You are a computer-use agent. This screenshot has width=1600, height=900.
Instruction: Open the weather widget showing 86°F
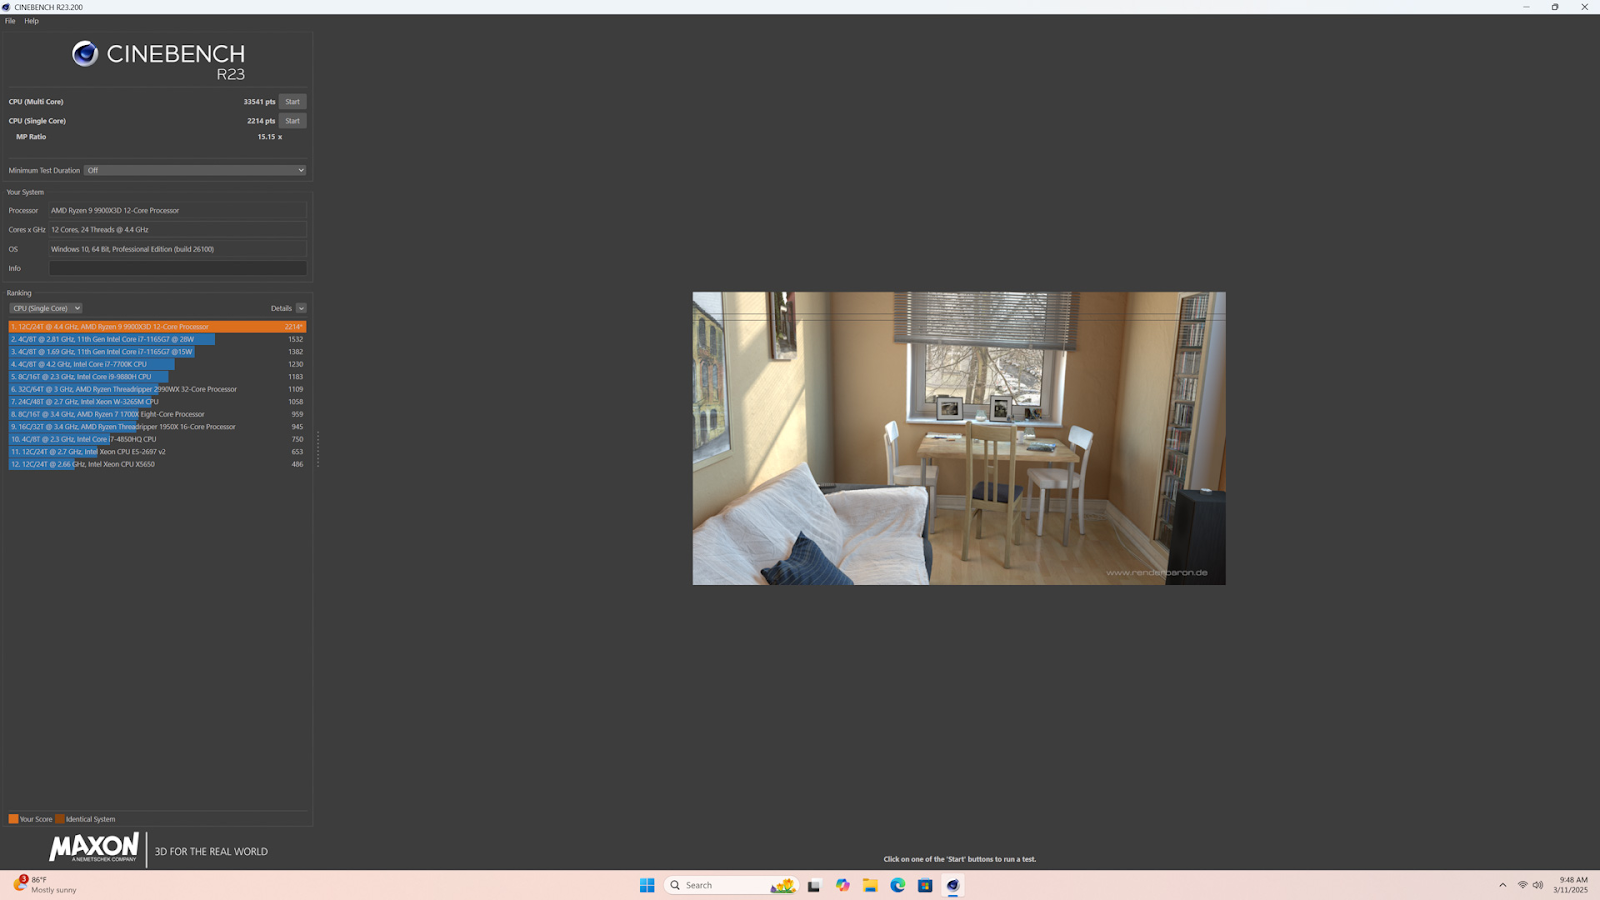tap(45, 885)
